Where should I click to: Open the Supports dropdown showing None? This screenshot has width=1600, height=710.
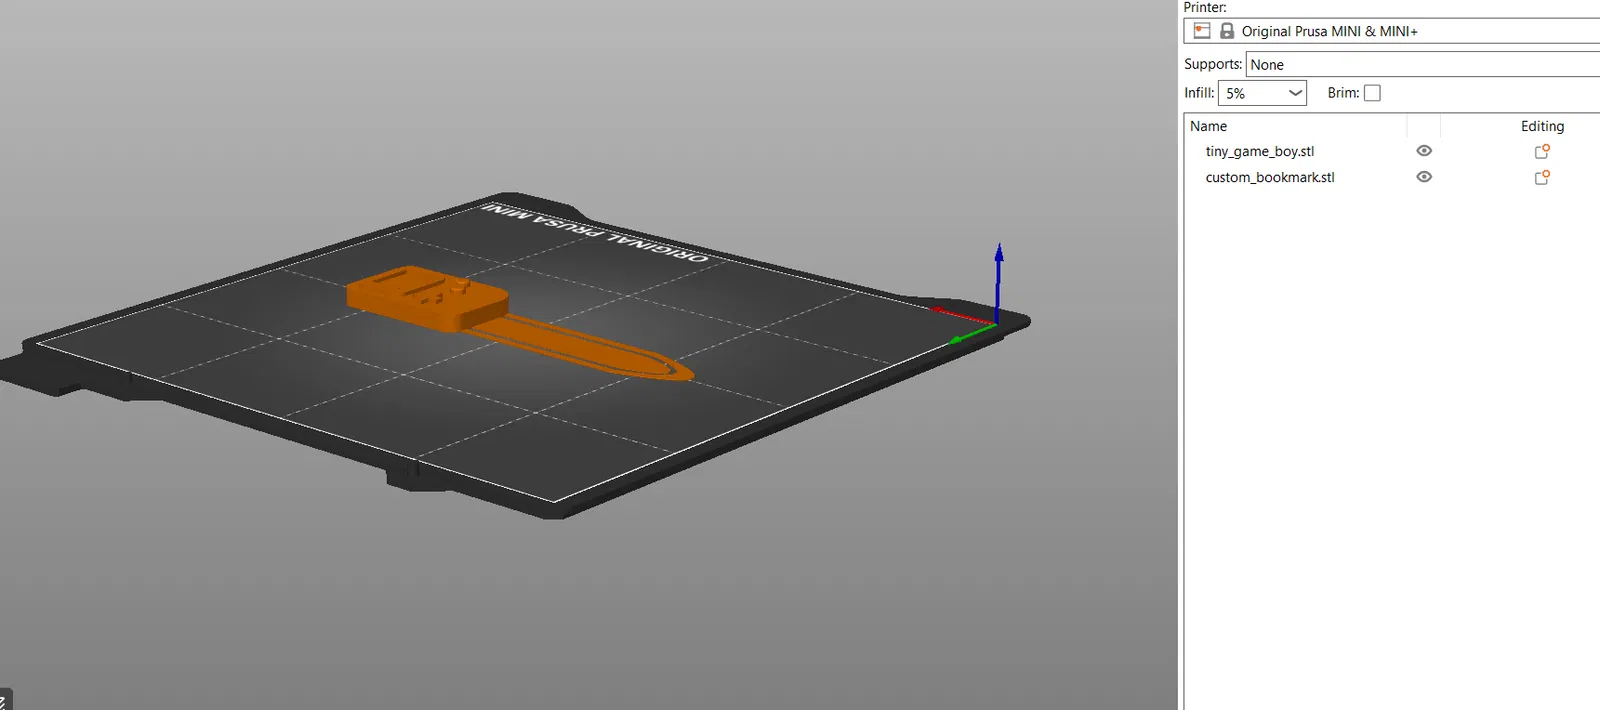click(x=1423, y=64)
